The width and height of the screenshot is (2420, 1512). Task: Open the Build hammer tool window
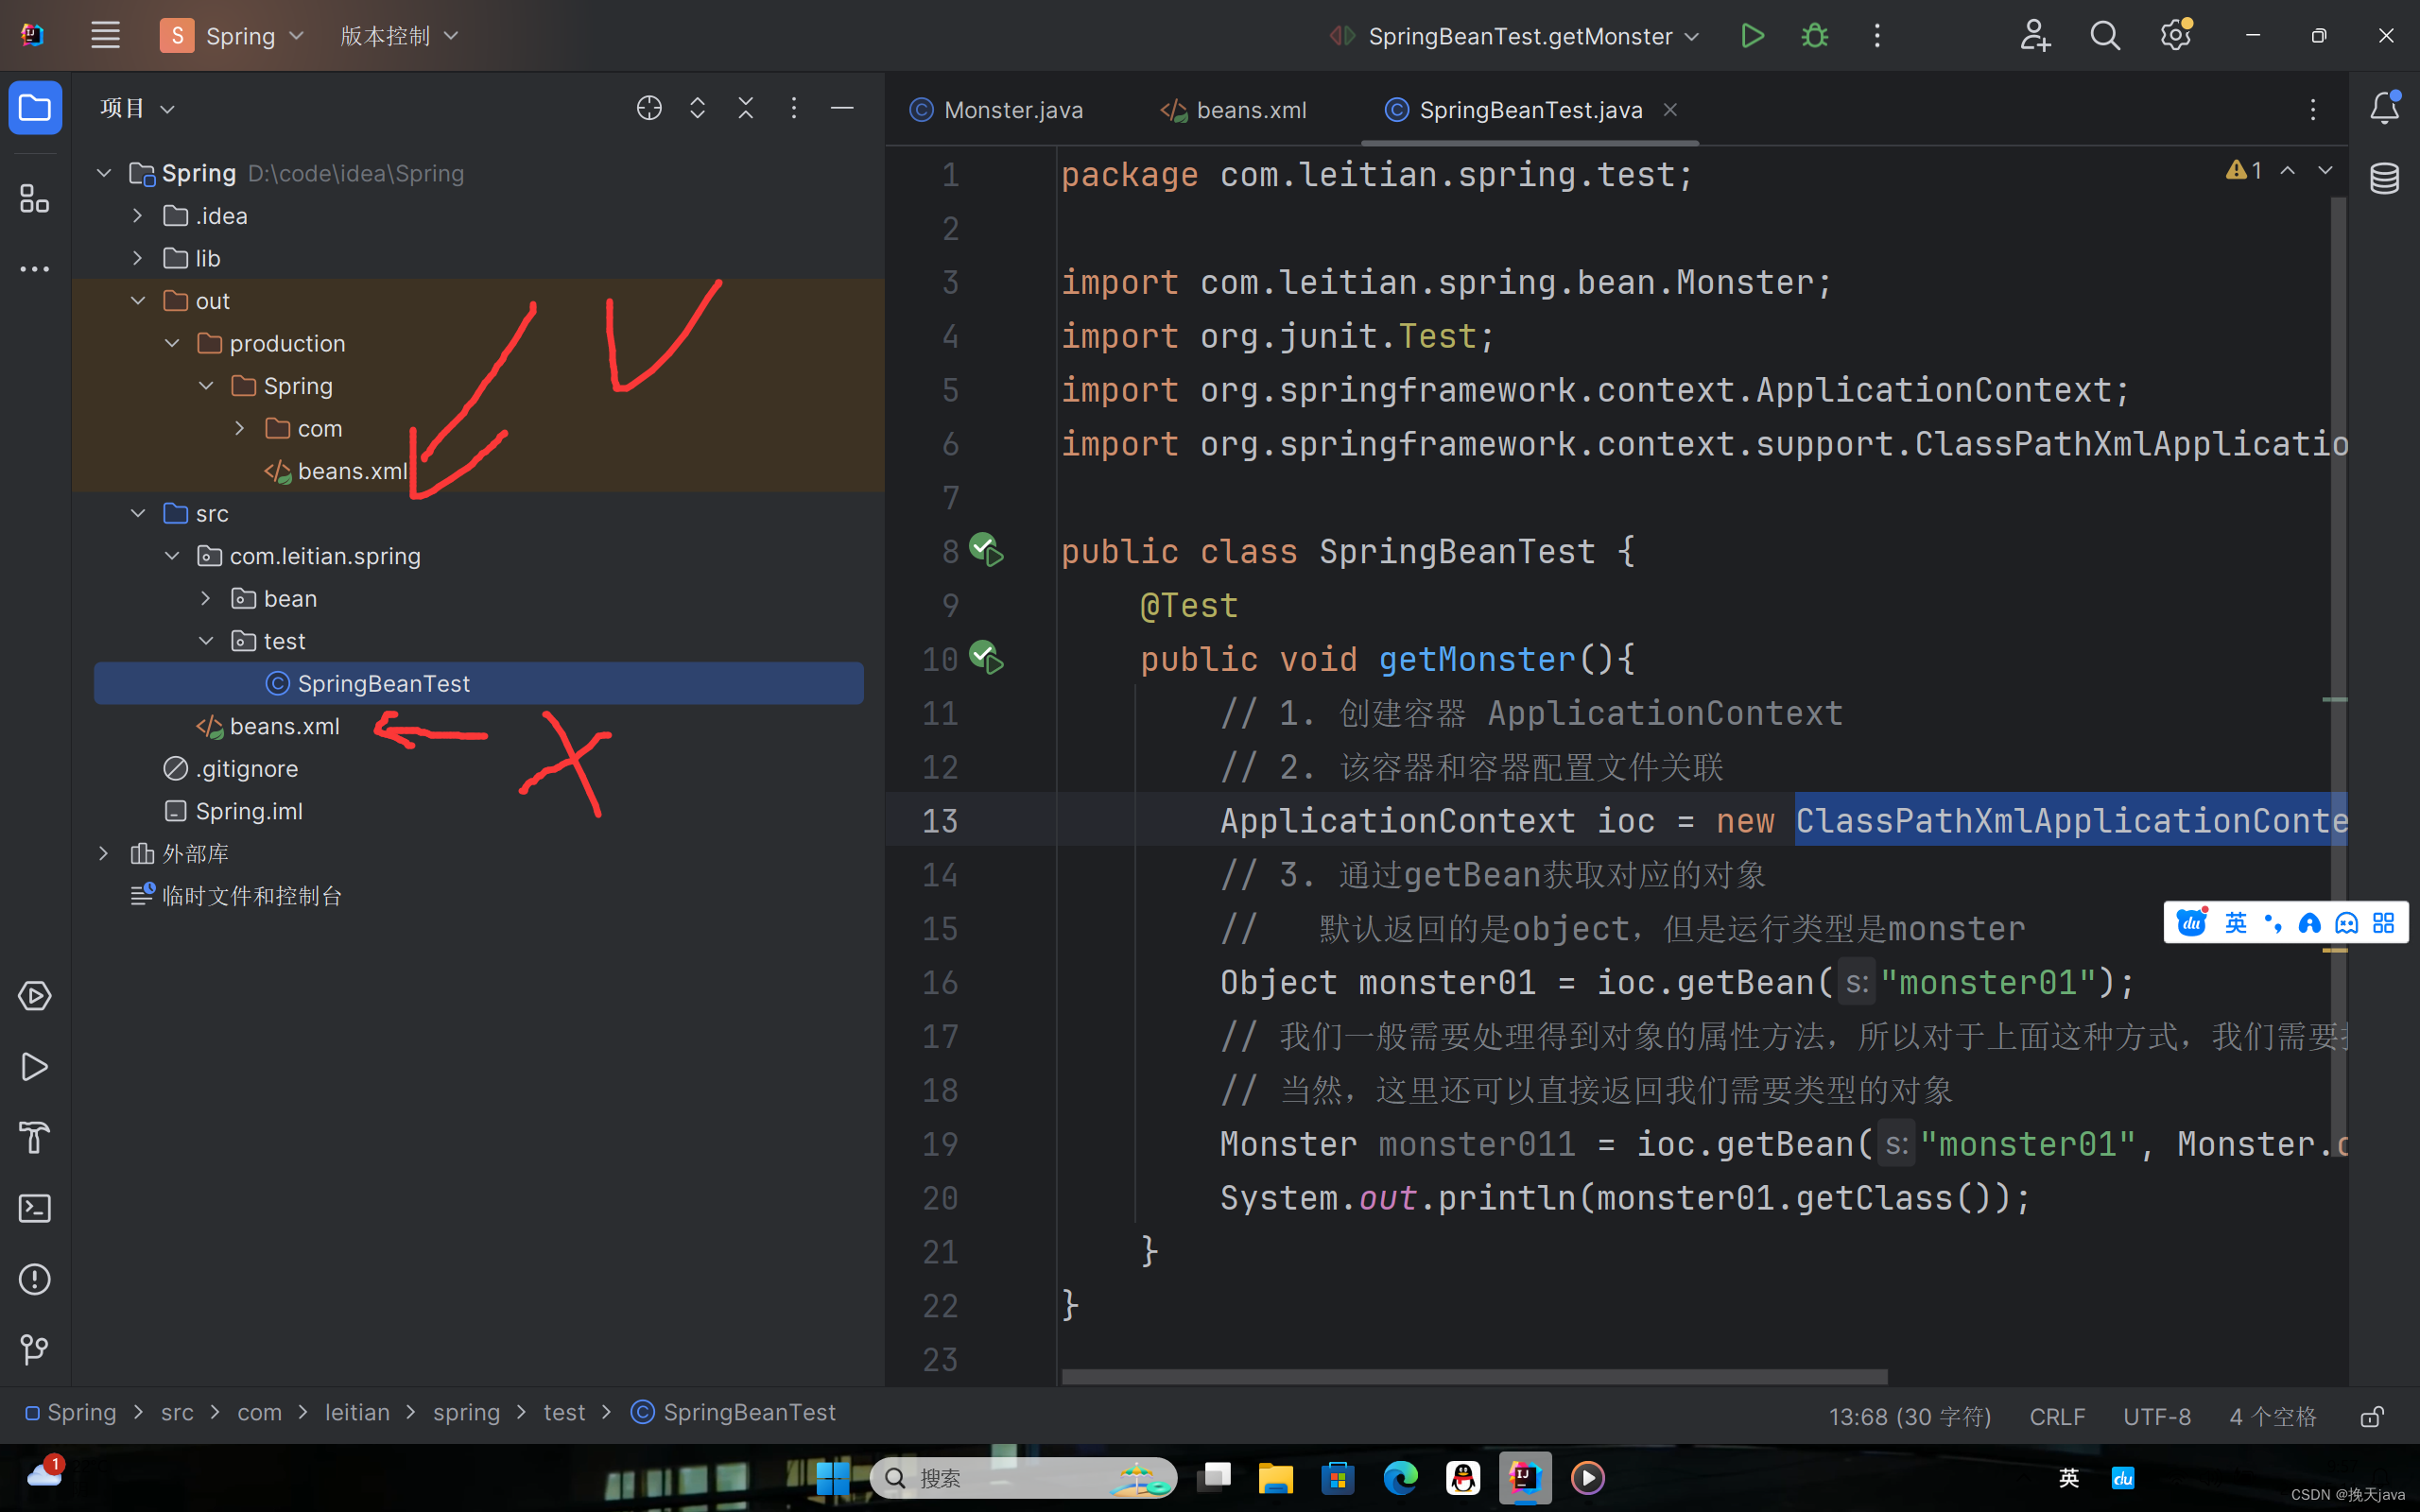[35, 1137]
